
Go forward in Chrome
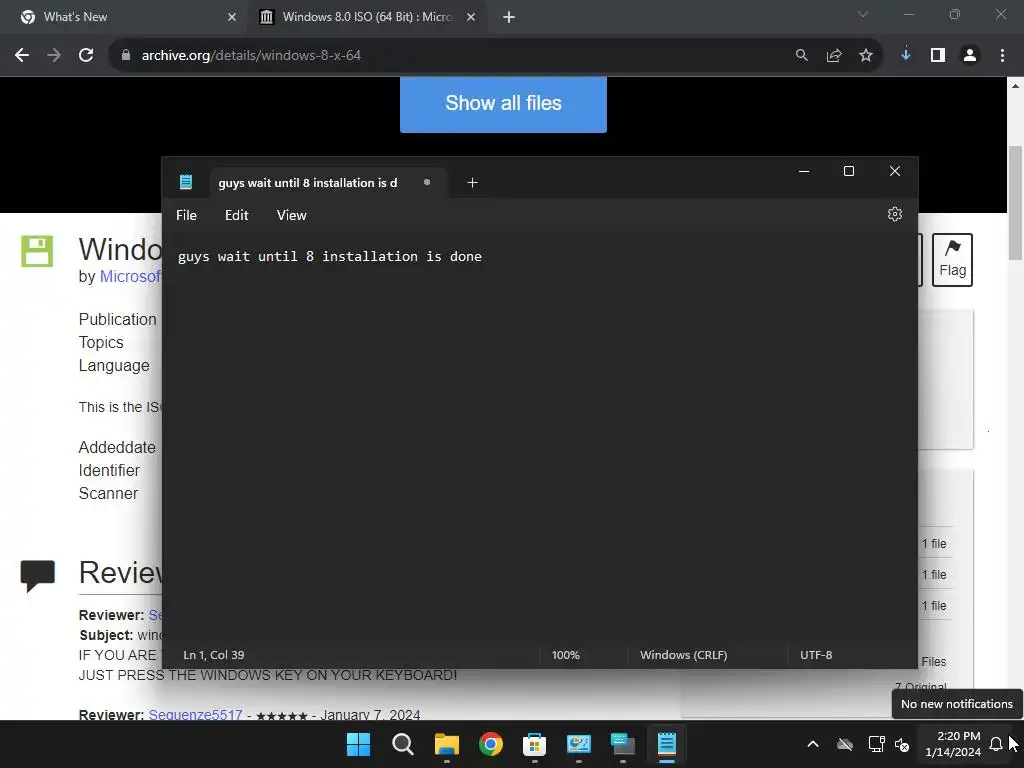pyautogui.click(x=54, y=56)
